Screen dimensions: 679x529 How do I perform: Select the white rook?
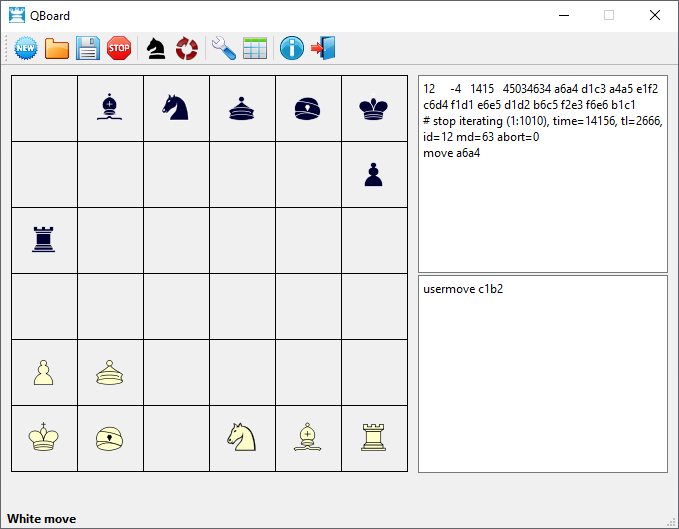pos(374,438)
